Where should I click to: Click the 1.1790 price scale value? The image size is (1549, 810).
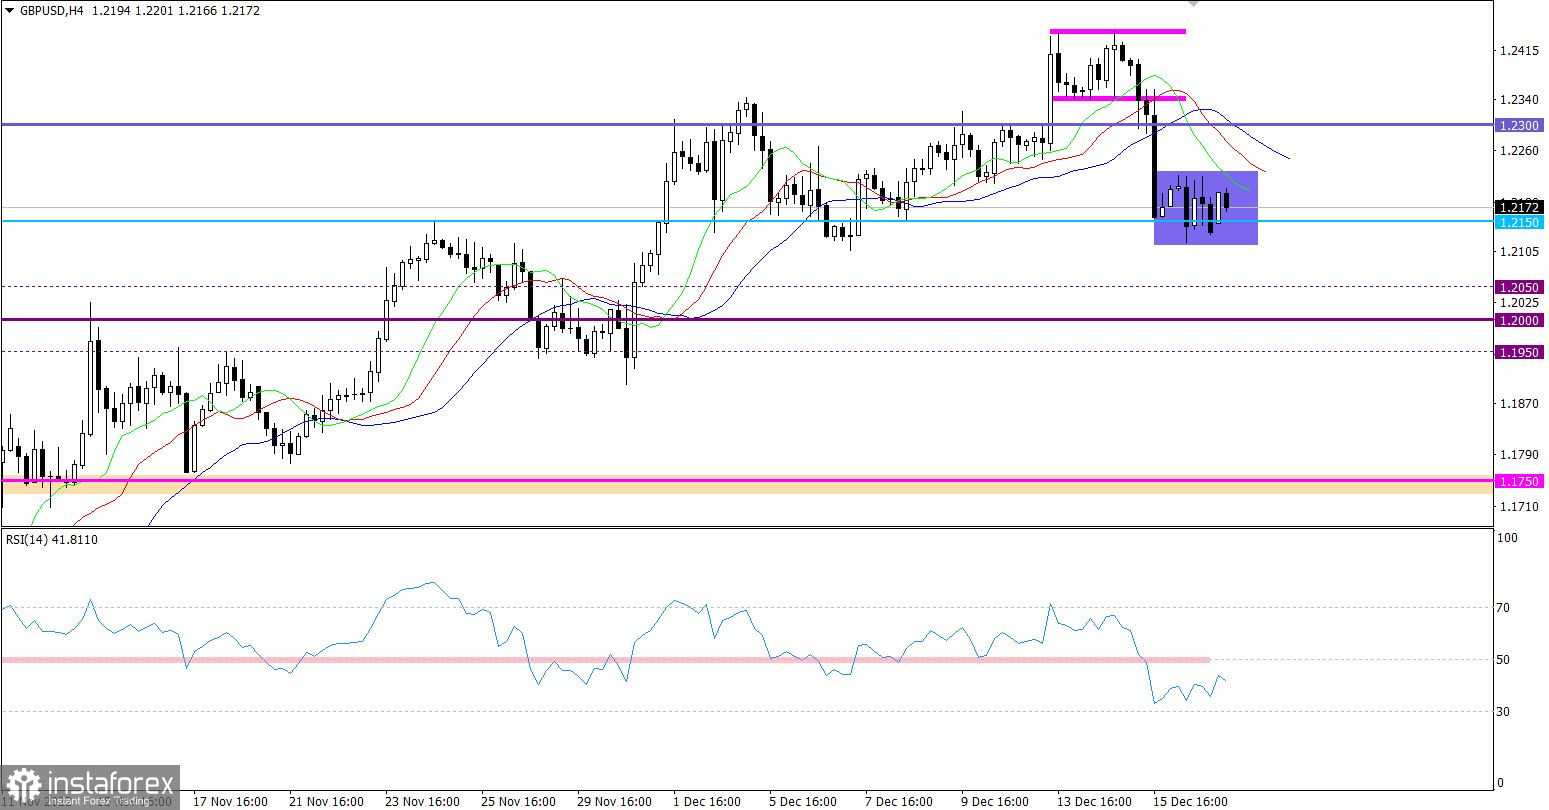pos(1518,454)
